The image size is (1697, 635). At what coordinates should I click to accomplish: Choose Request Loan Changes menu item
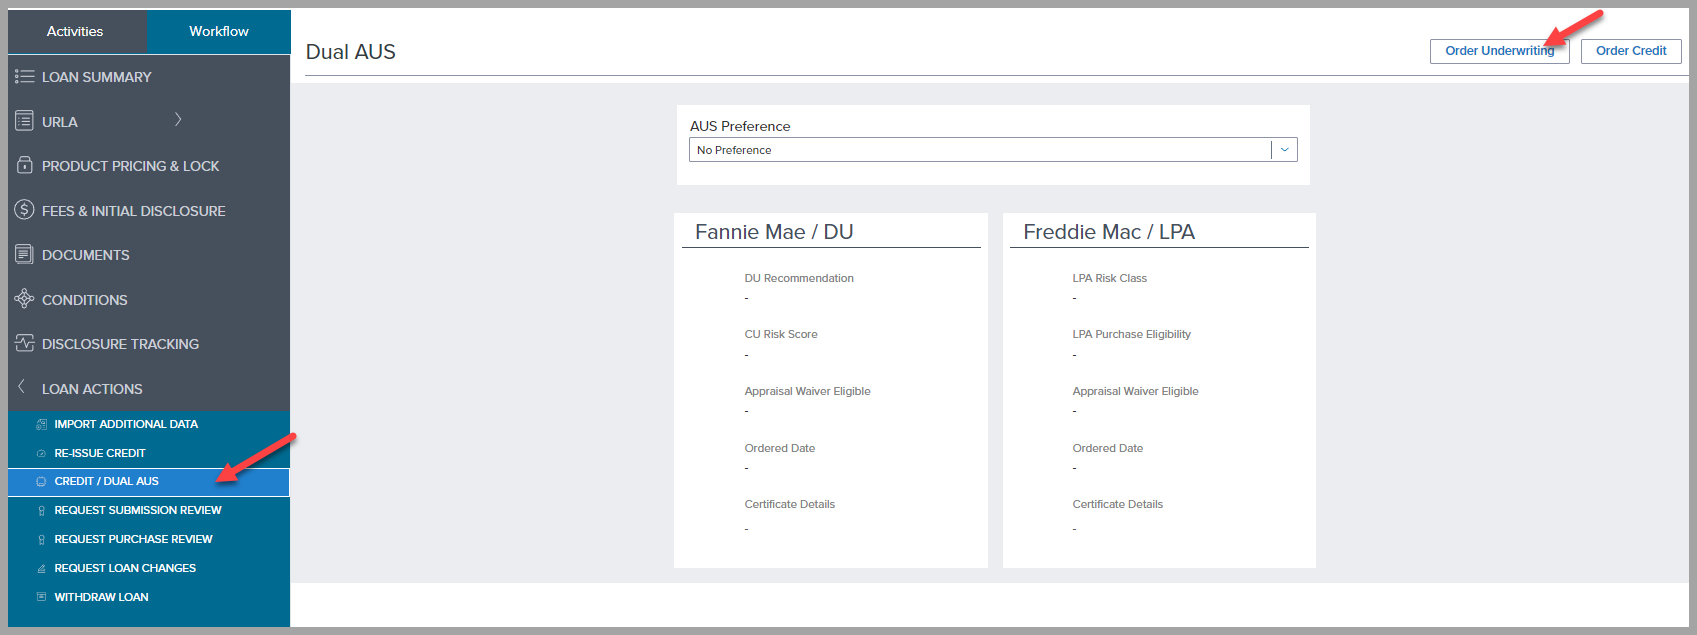point(125,568)
